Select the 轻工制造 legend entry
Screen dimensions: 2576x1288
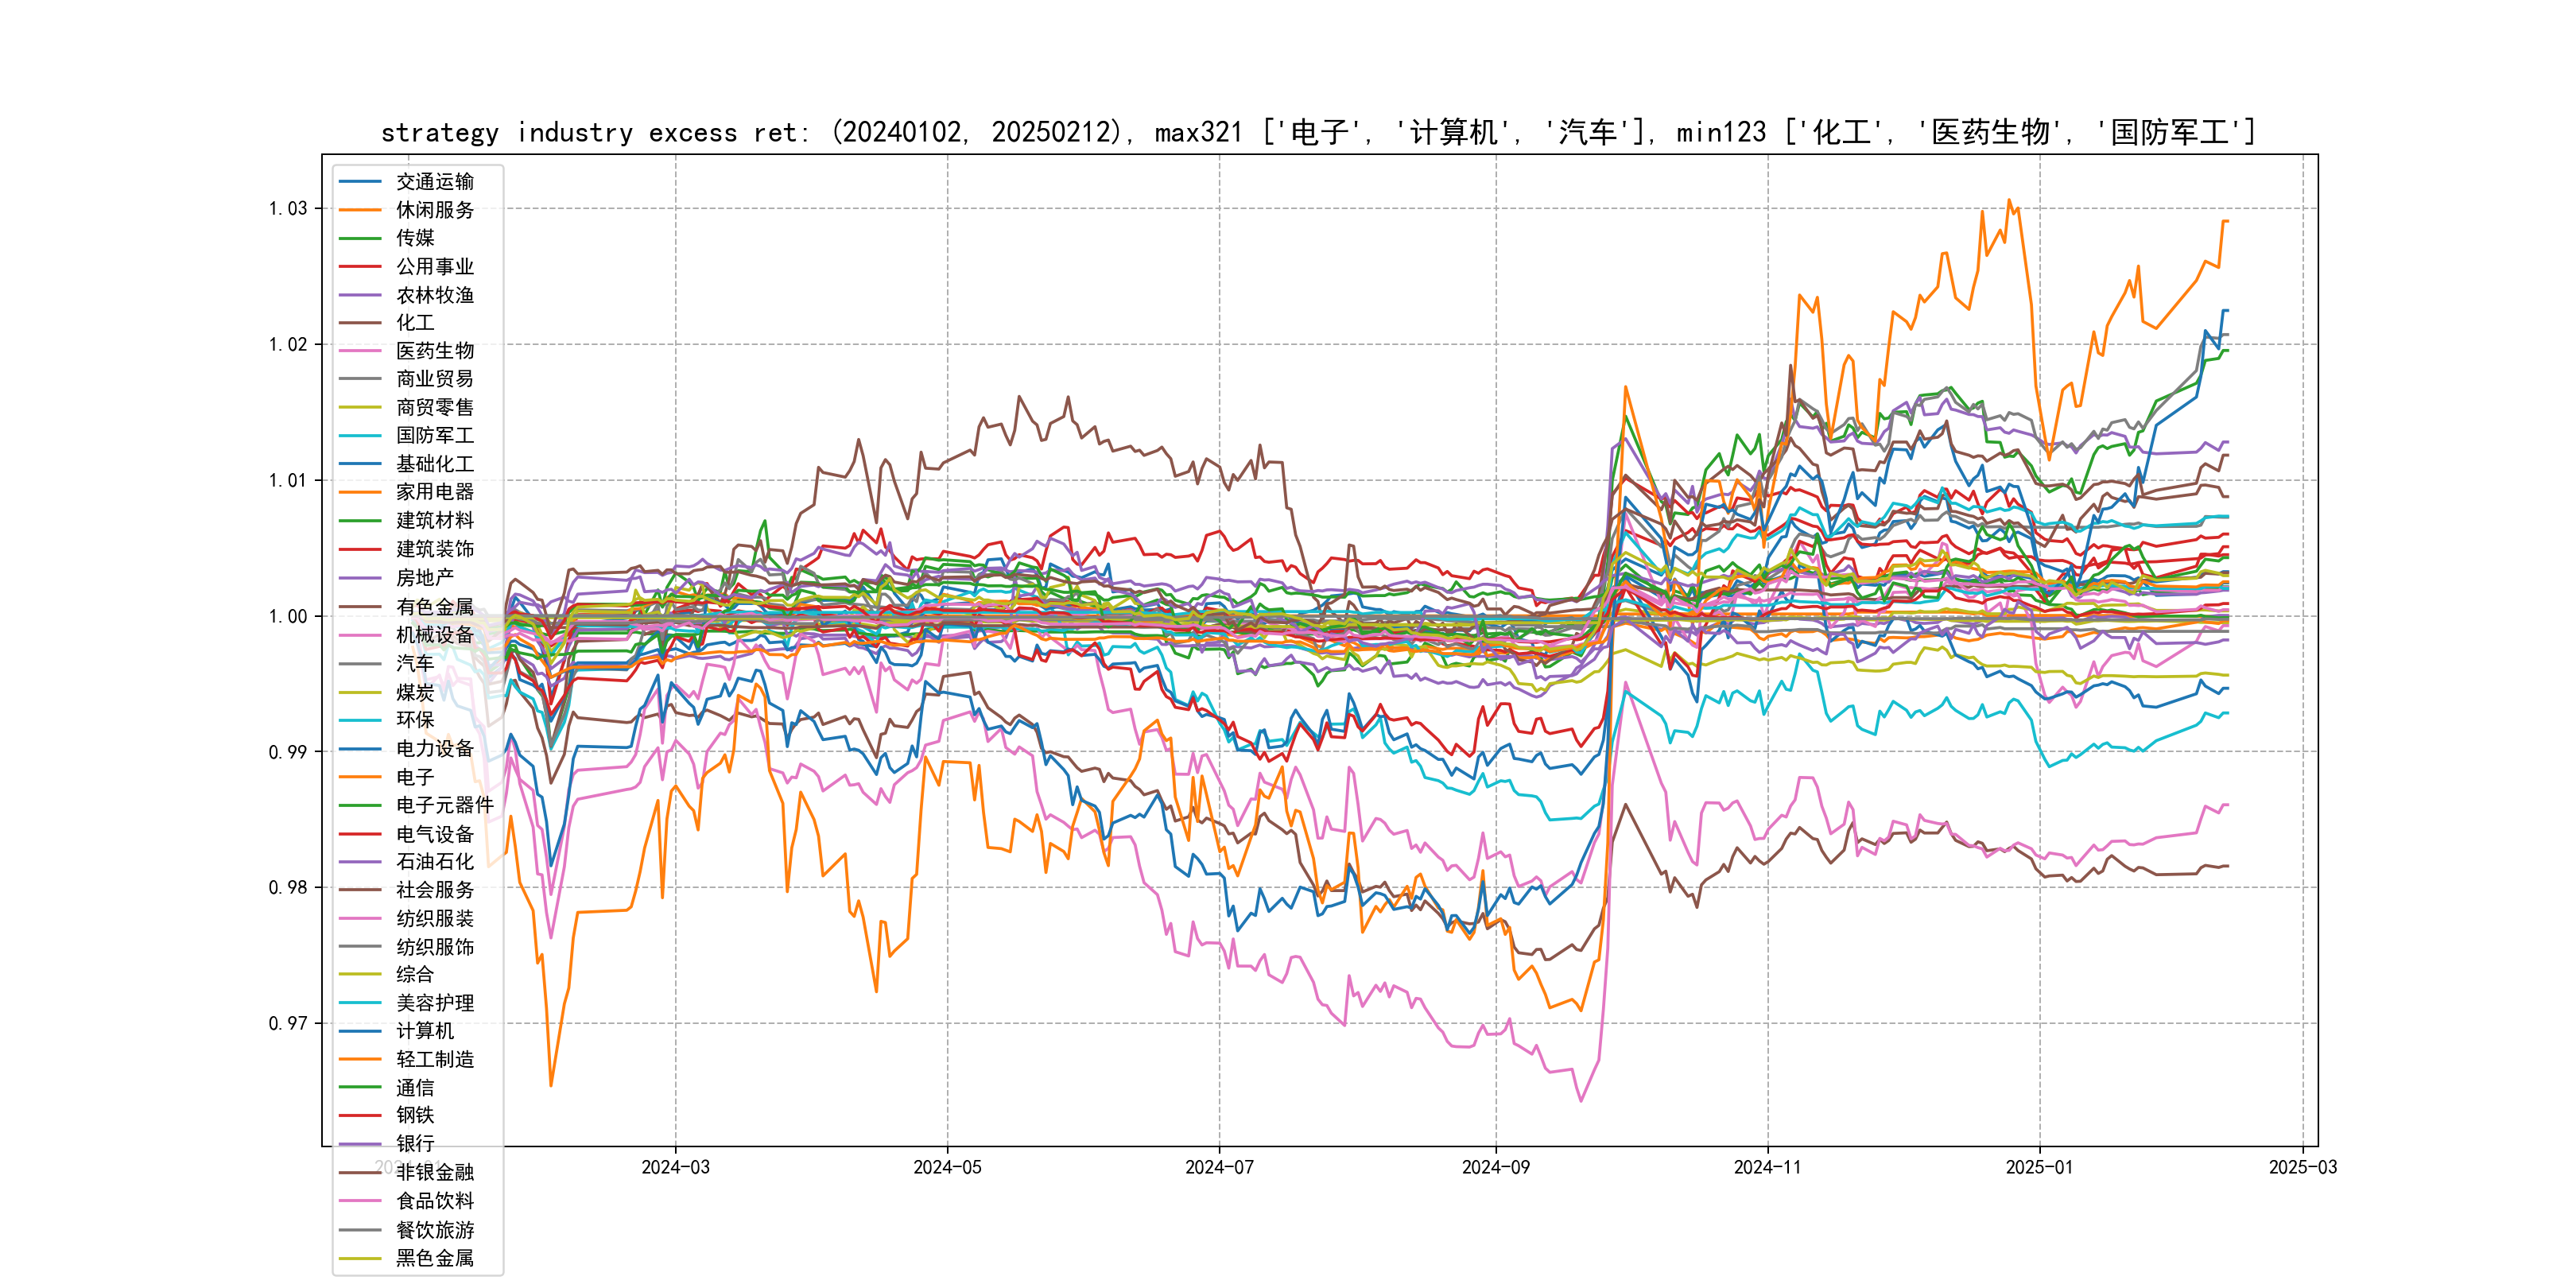click(x=434, y=1059)
